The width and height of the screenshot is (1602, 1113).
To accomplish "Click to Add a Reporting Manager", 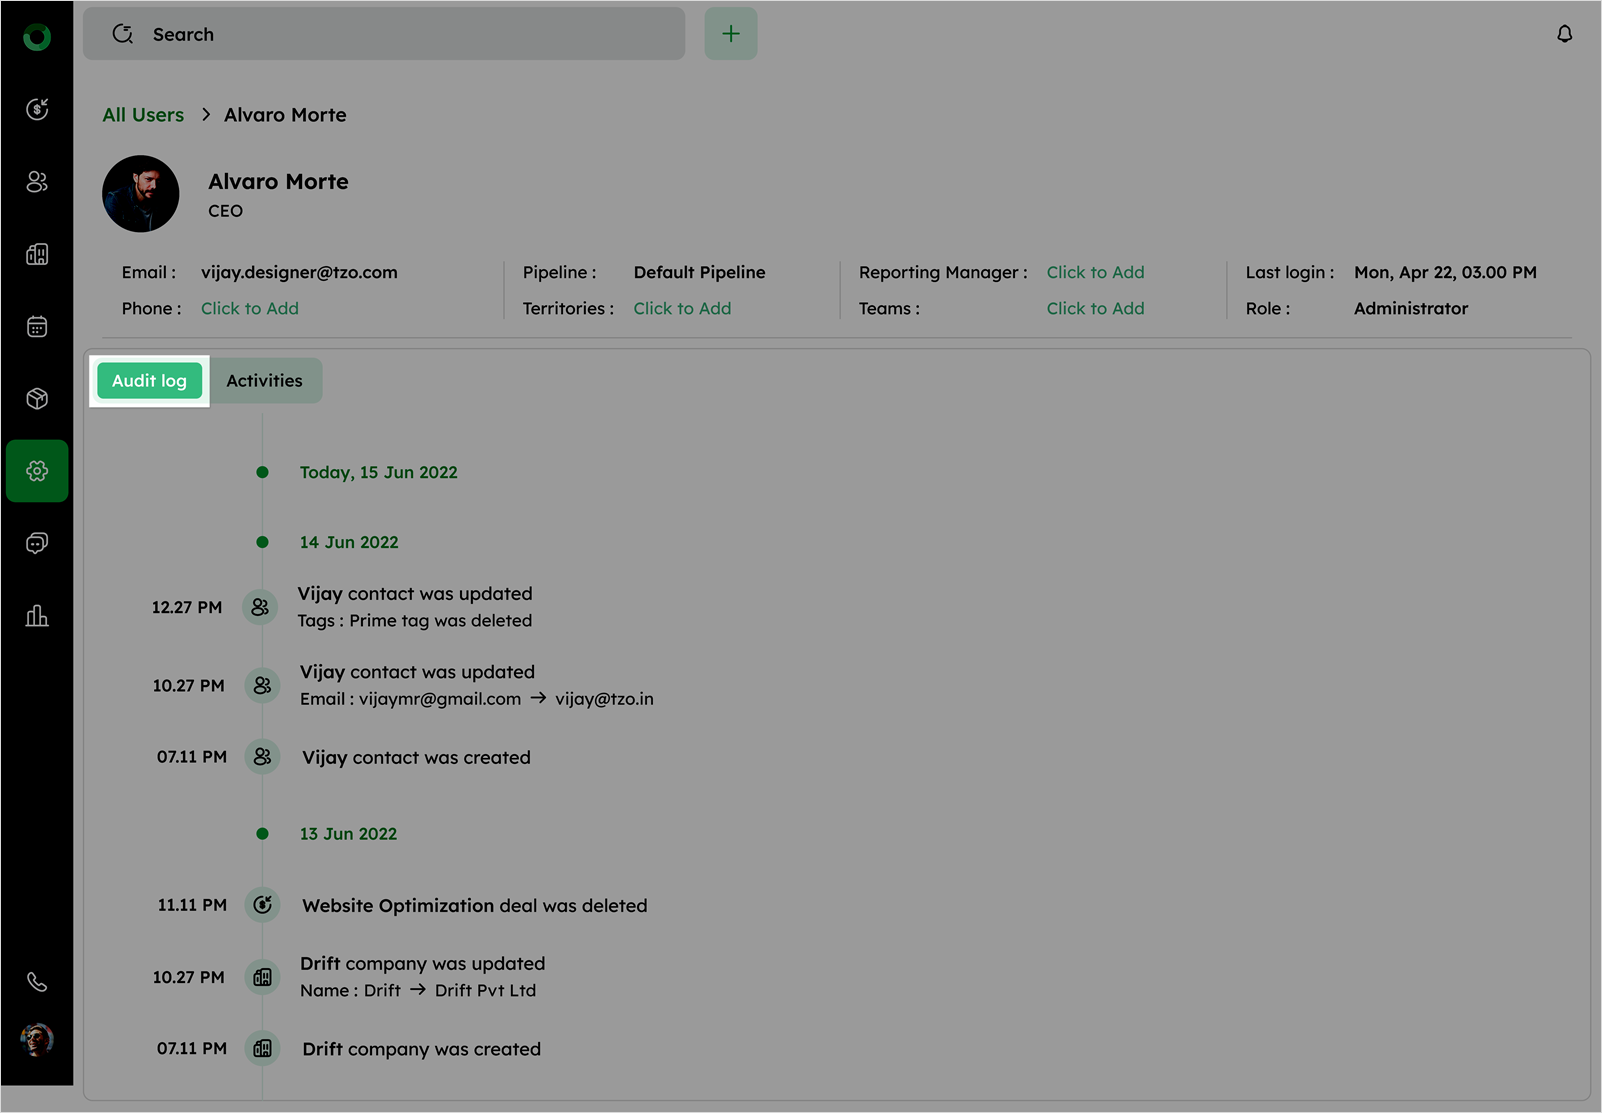I will click(x=1095, y=273).
